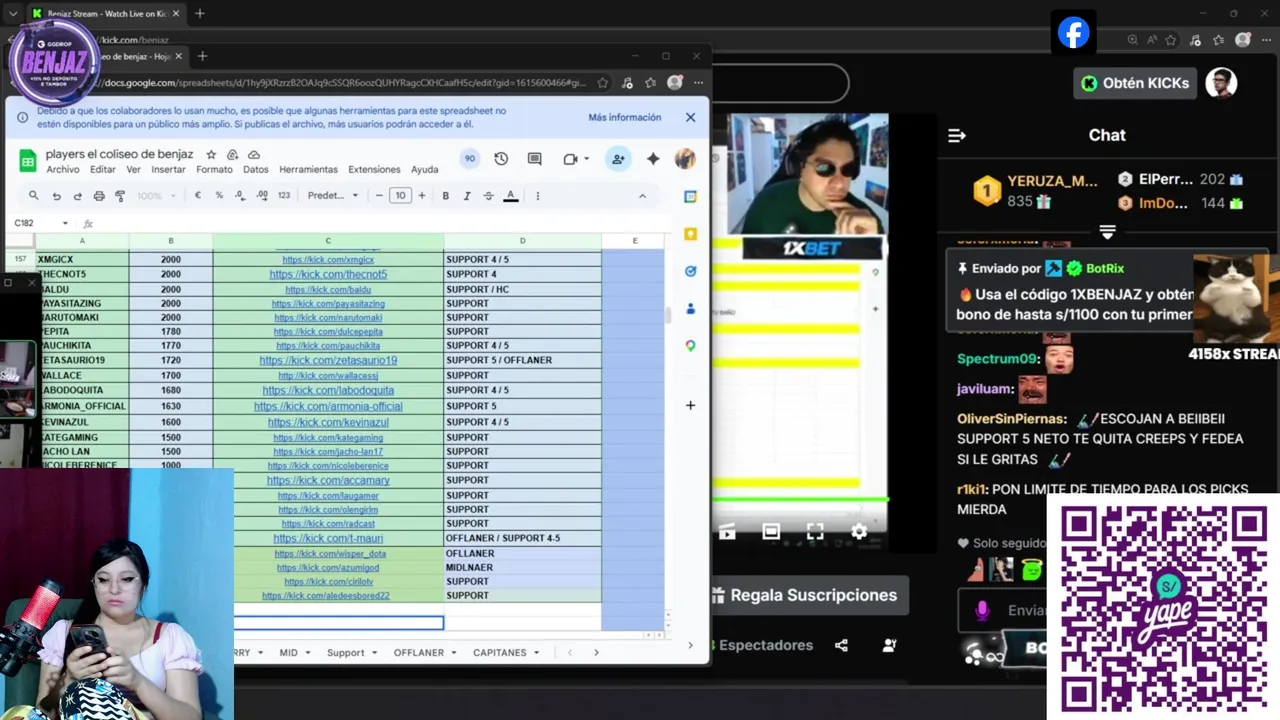Switch to the OFFLANER sheet tab
The height and width of the screenshot is (720, 1280).
pyautogui.click(x=418, y=652)
